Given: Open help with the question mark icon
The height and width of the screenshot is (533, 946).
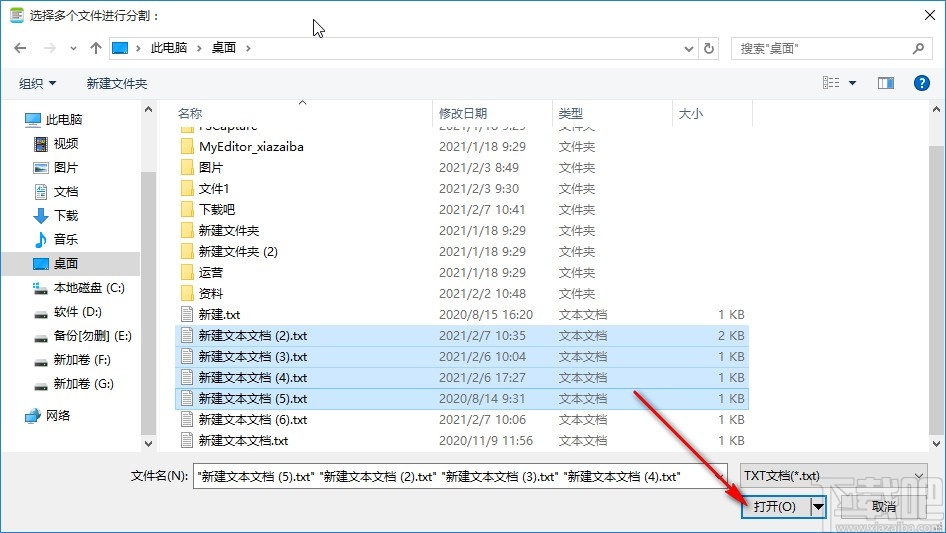Looking at the screenshot, I should tap(921, 83).
